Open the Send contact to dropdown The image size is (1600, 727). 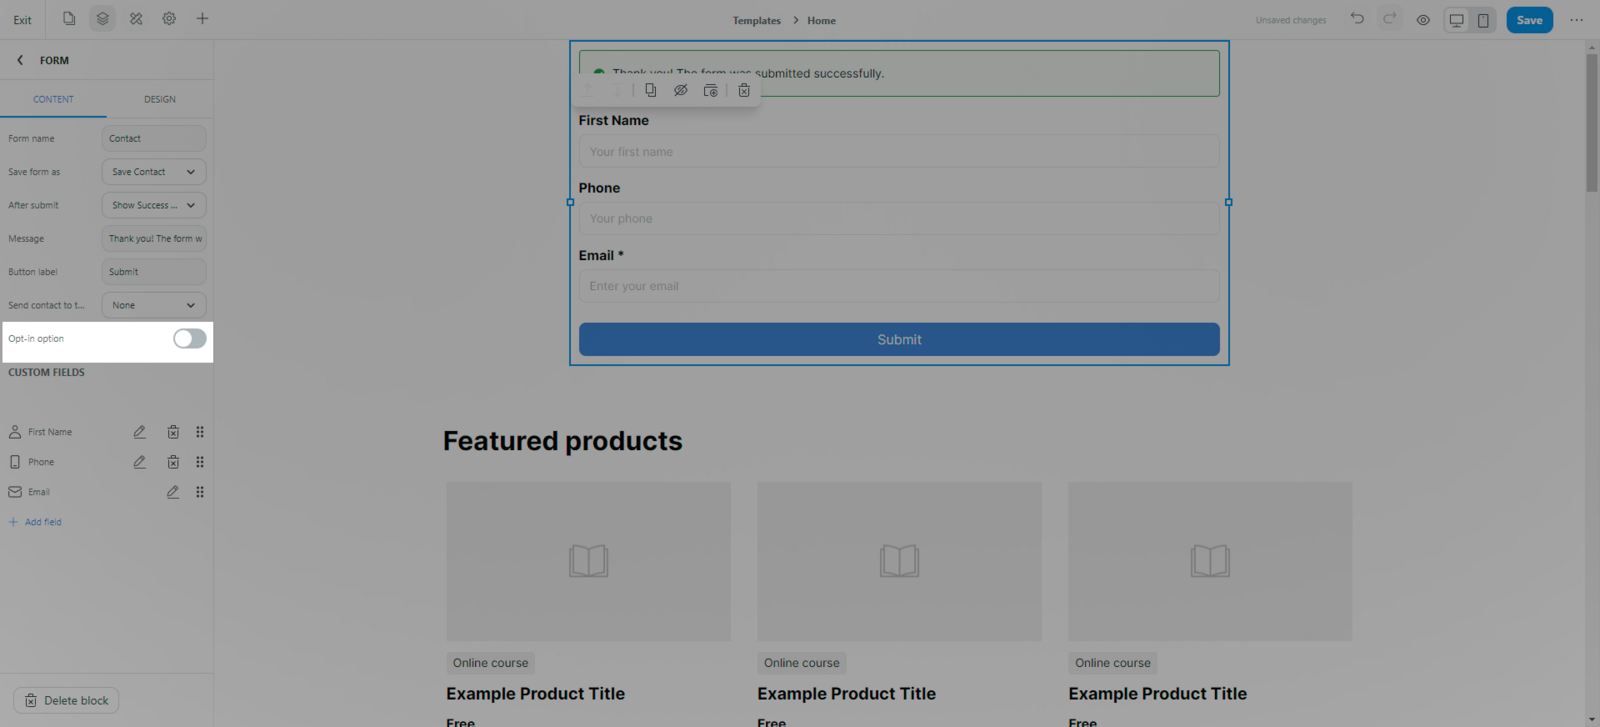(154, 305)
